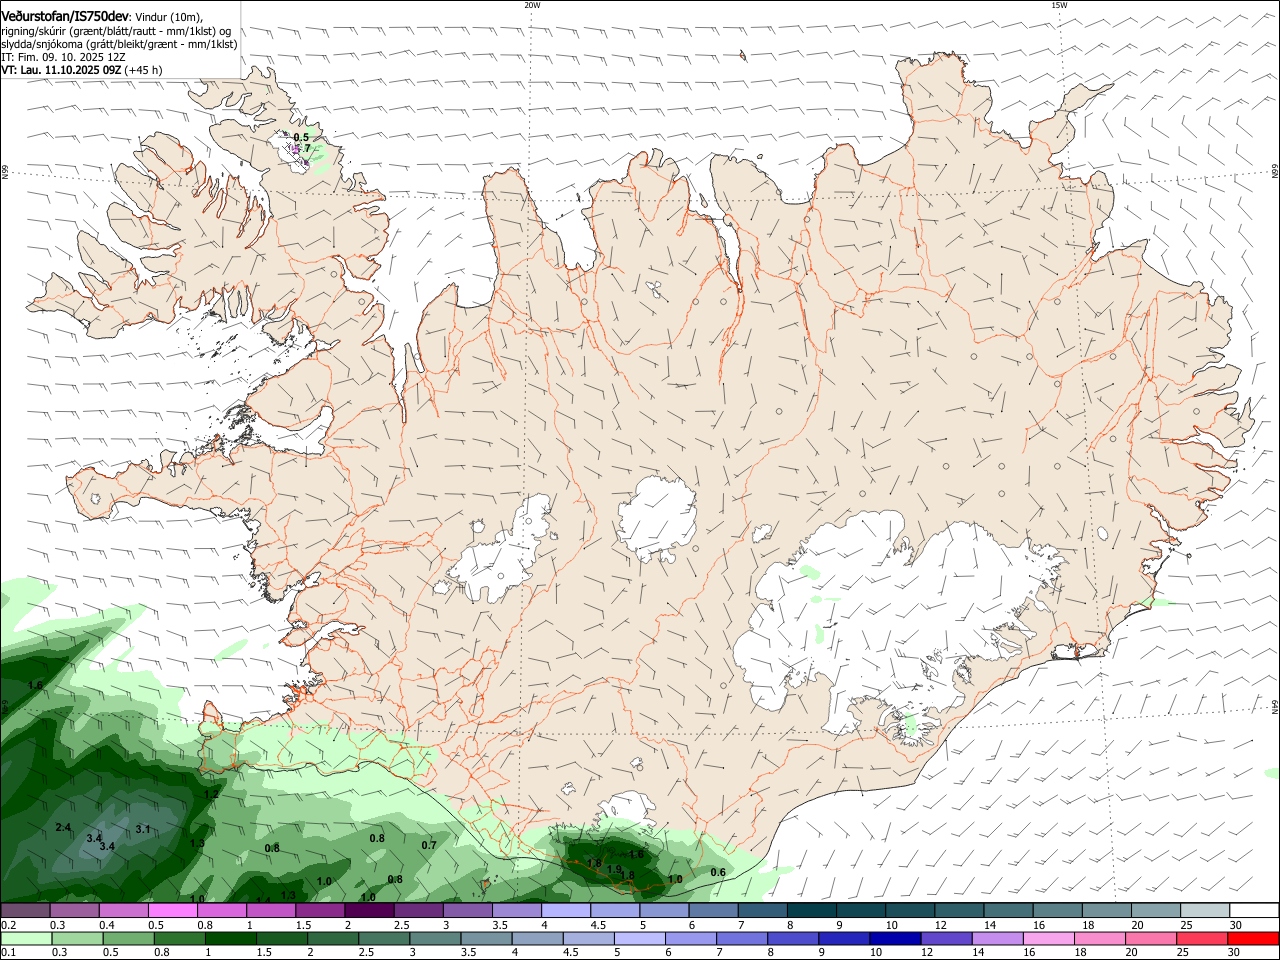Viewport: 1280px width, 960px height.
Task: Click the '0.2' label starting the upper legend
Action: point(8,925)
